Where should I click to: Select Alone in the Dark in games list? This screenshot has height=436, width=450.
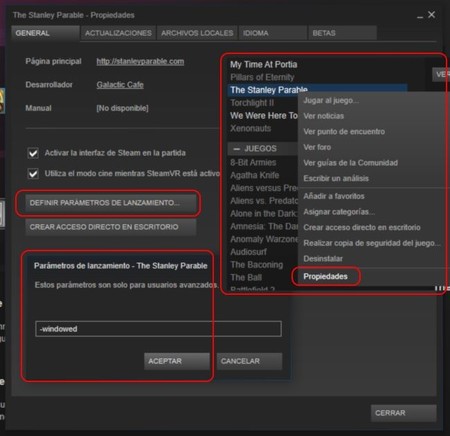coord(263,214)
